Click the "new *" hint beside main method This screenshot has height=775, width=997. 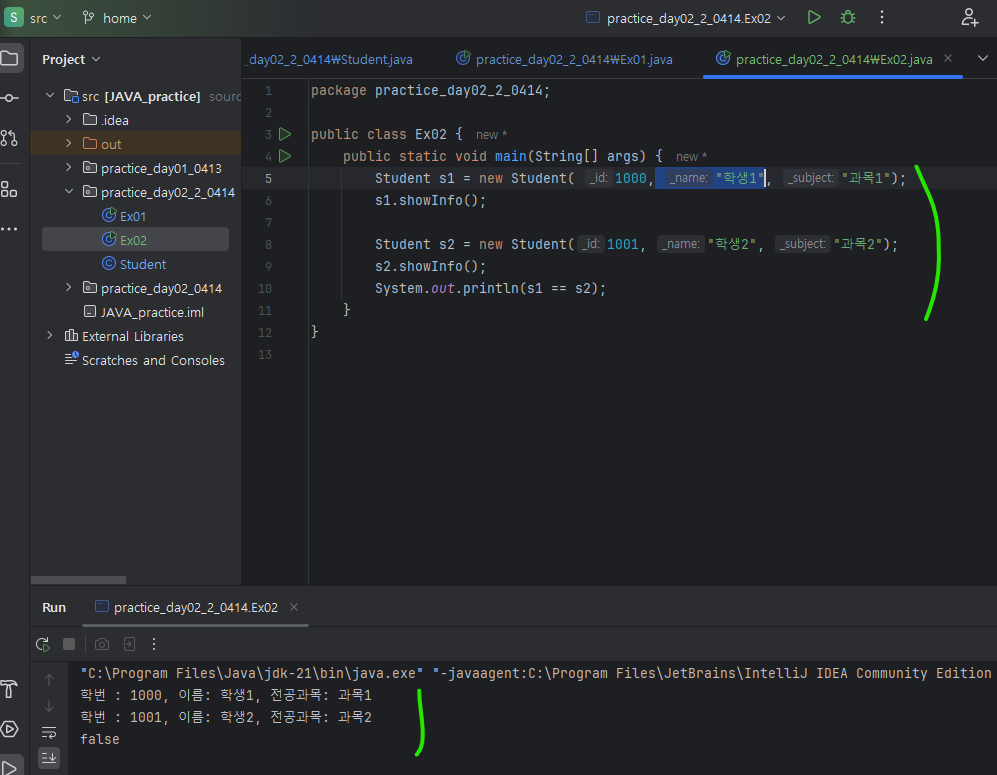691,156
